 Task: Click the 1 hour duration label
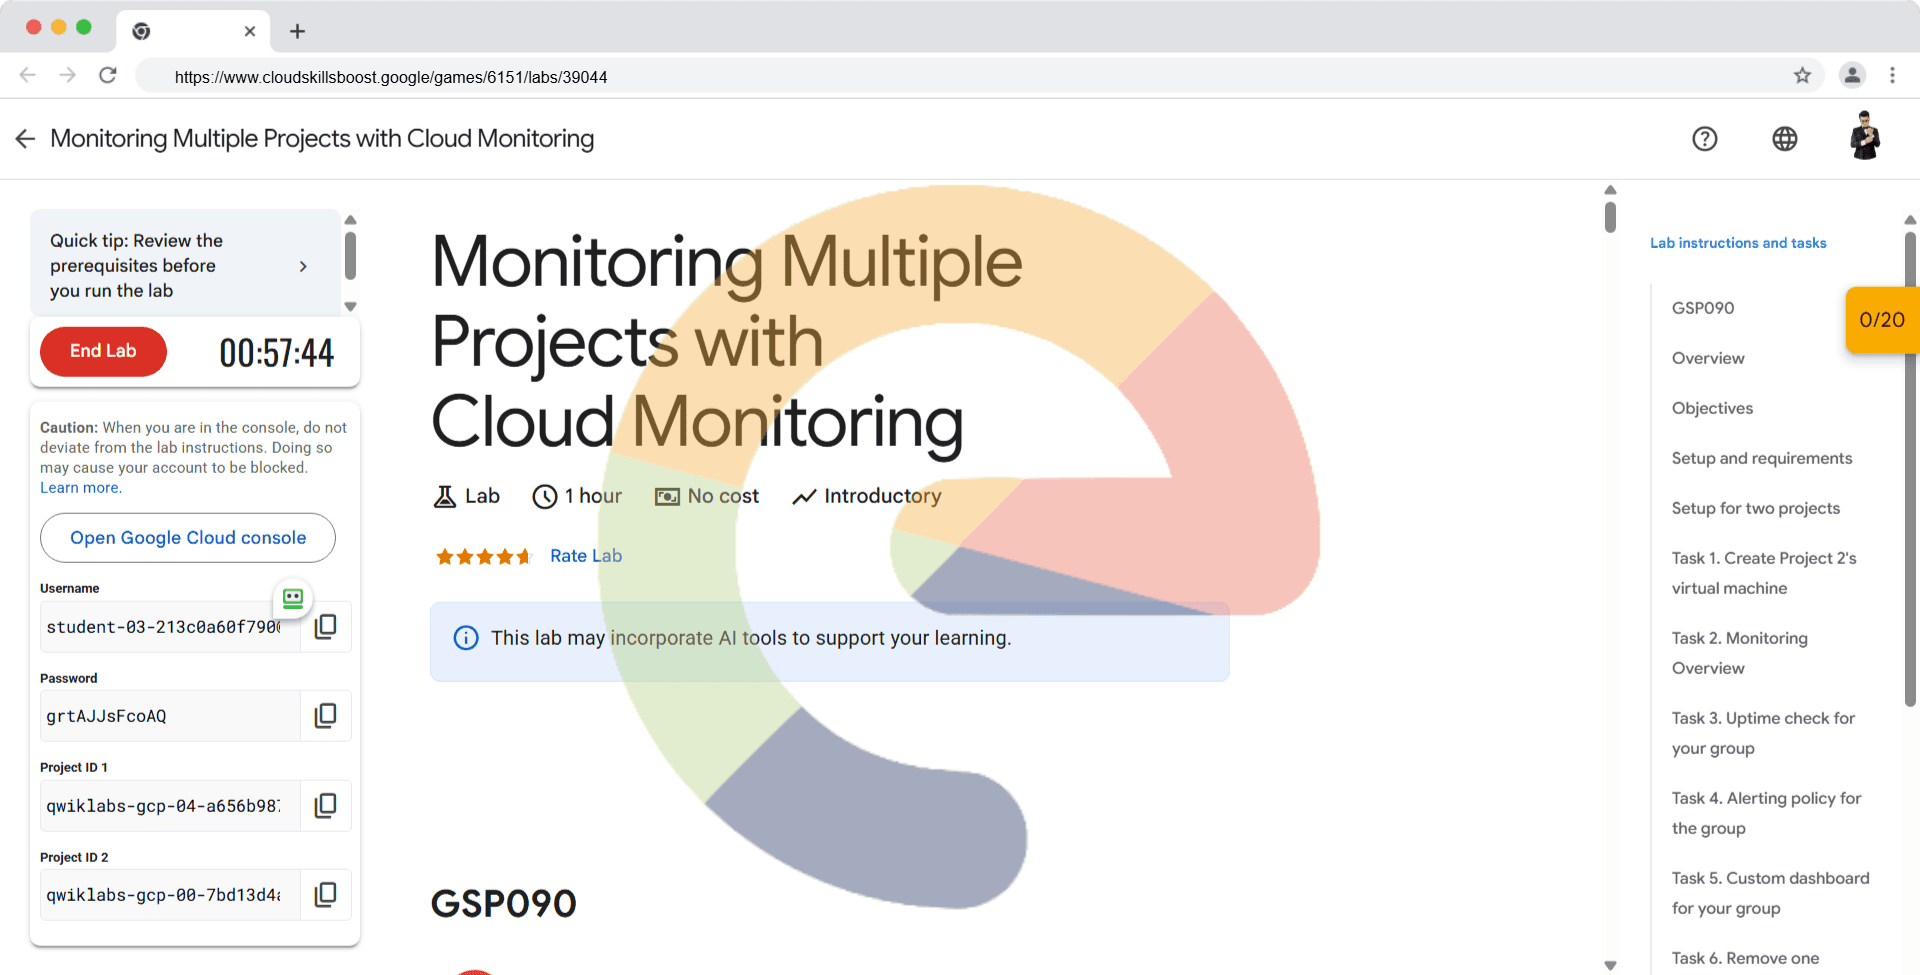(x=577, y=496)
